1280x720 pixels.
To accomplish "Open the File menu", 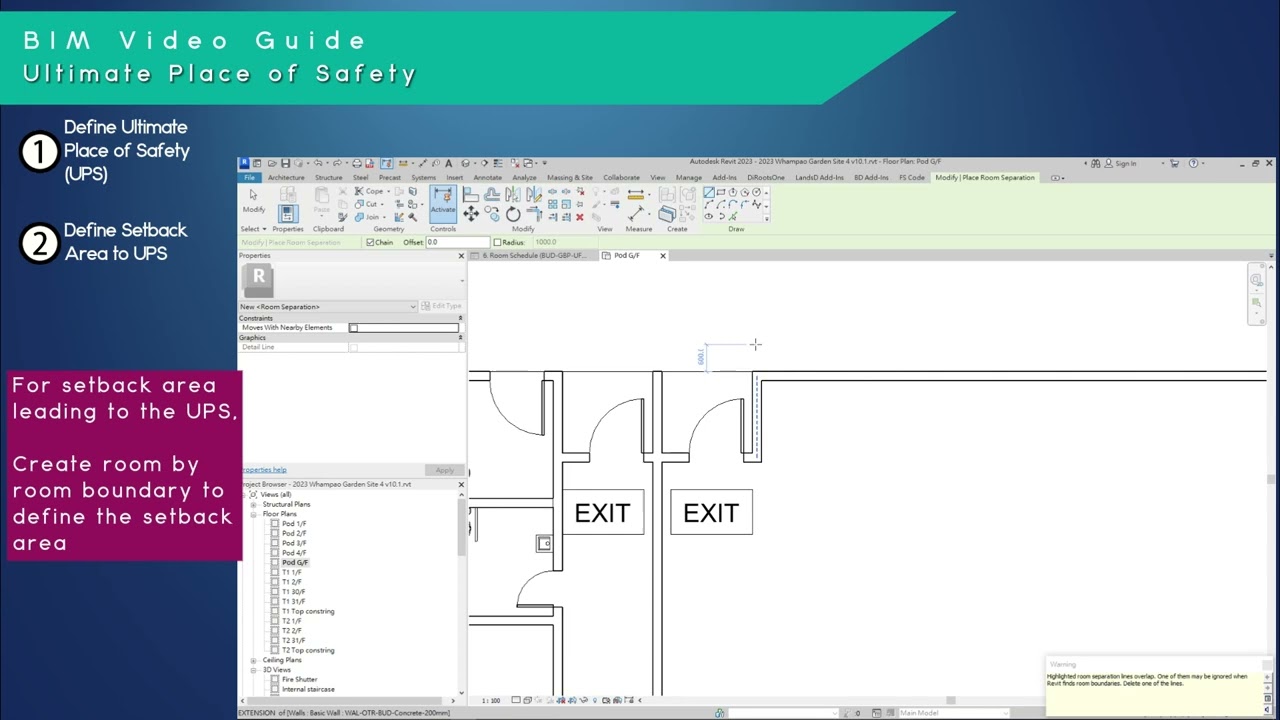I will coord(250,178).
